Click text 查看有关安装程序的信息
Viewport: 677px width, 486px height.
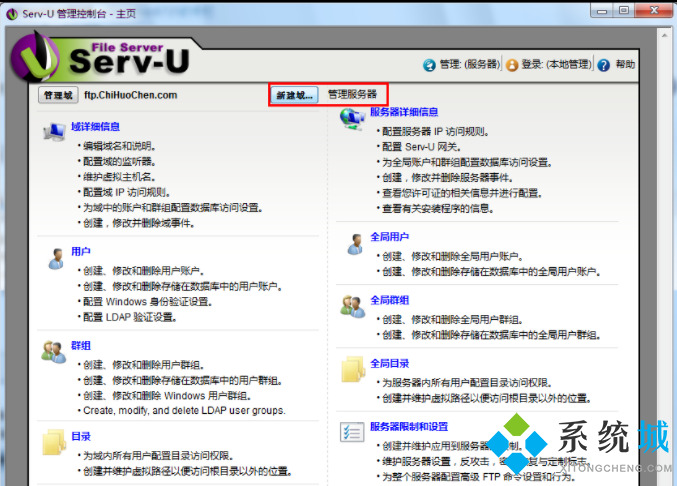click(x=438, y=209)
